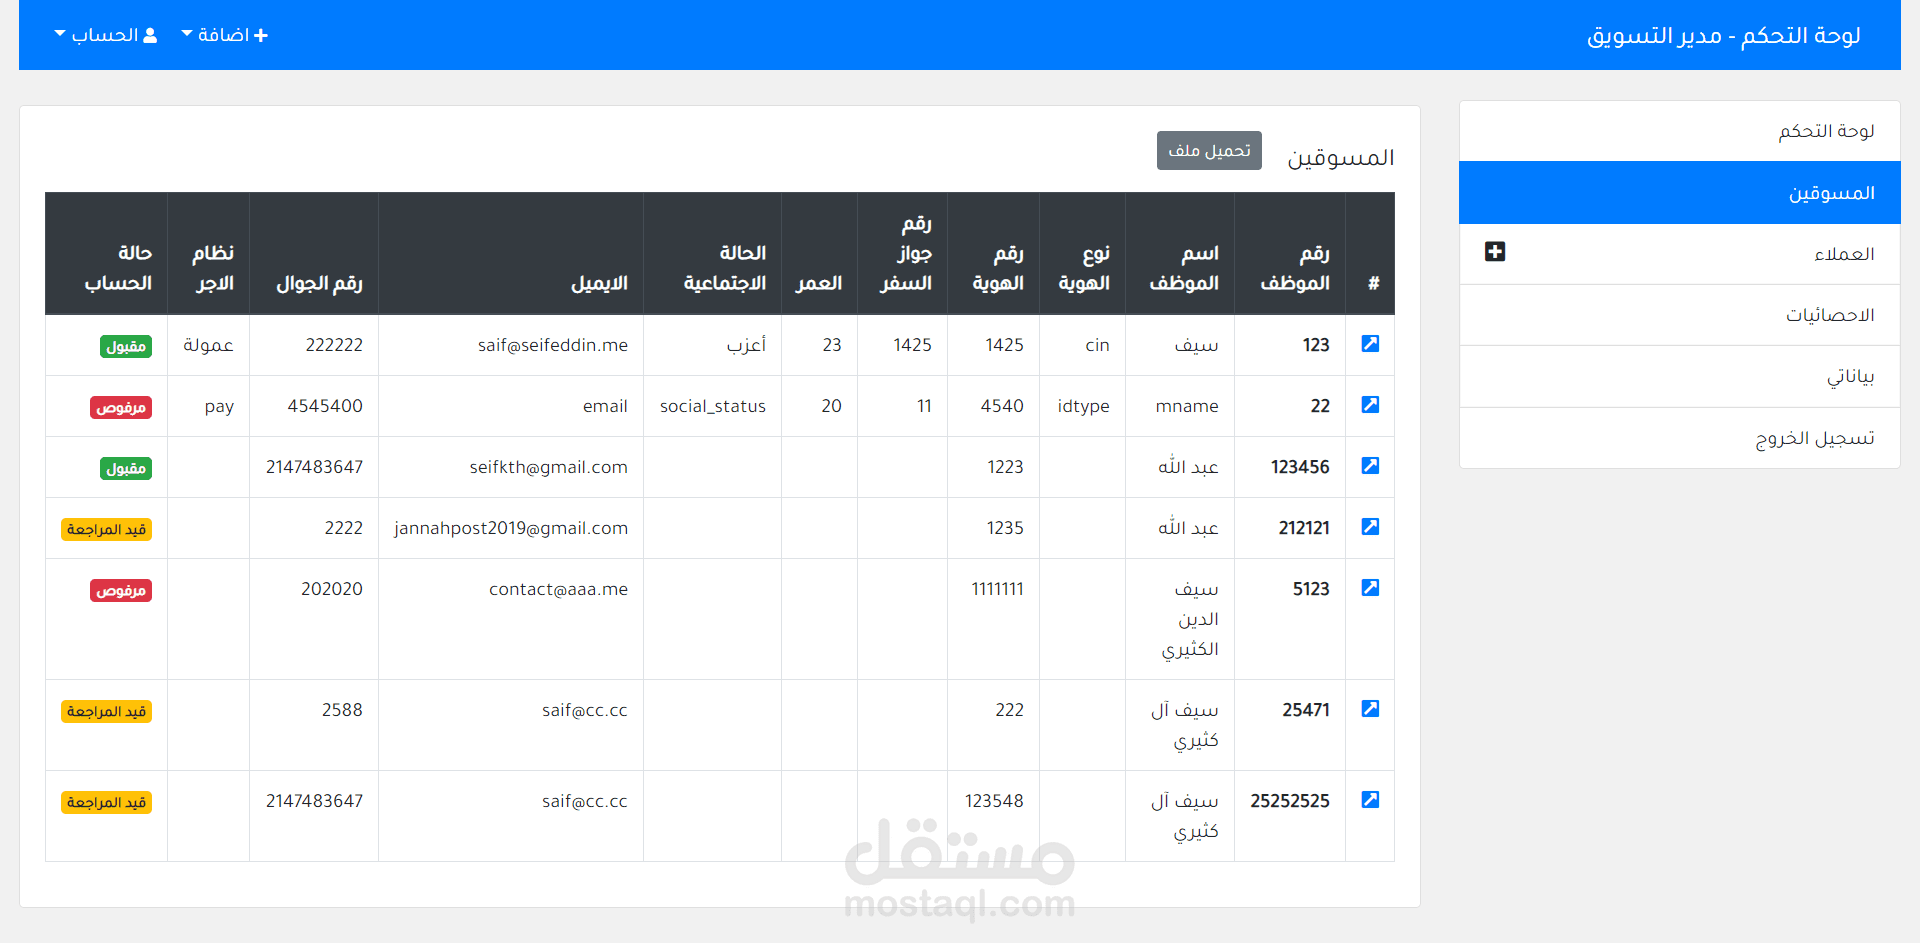Open العملاء in the sidebar
Image resolution: width=1920 pixels, height=943 pixels.
[1680, 254]
